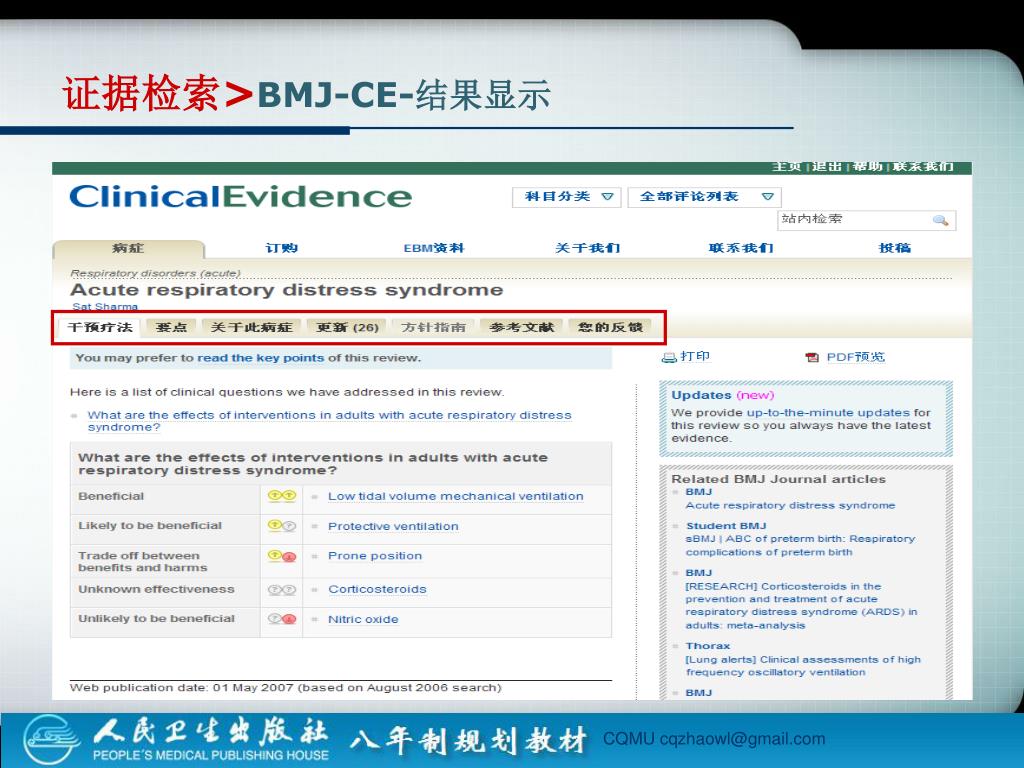Open the clinical question link about interventions

click(329, 421)
